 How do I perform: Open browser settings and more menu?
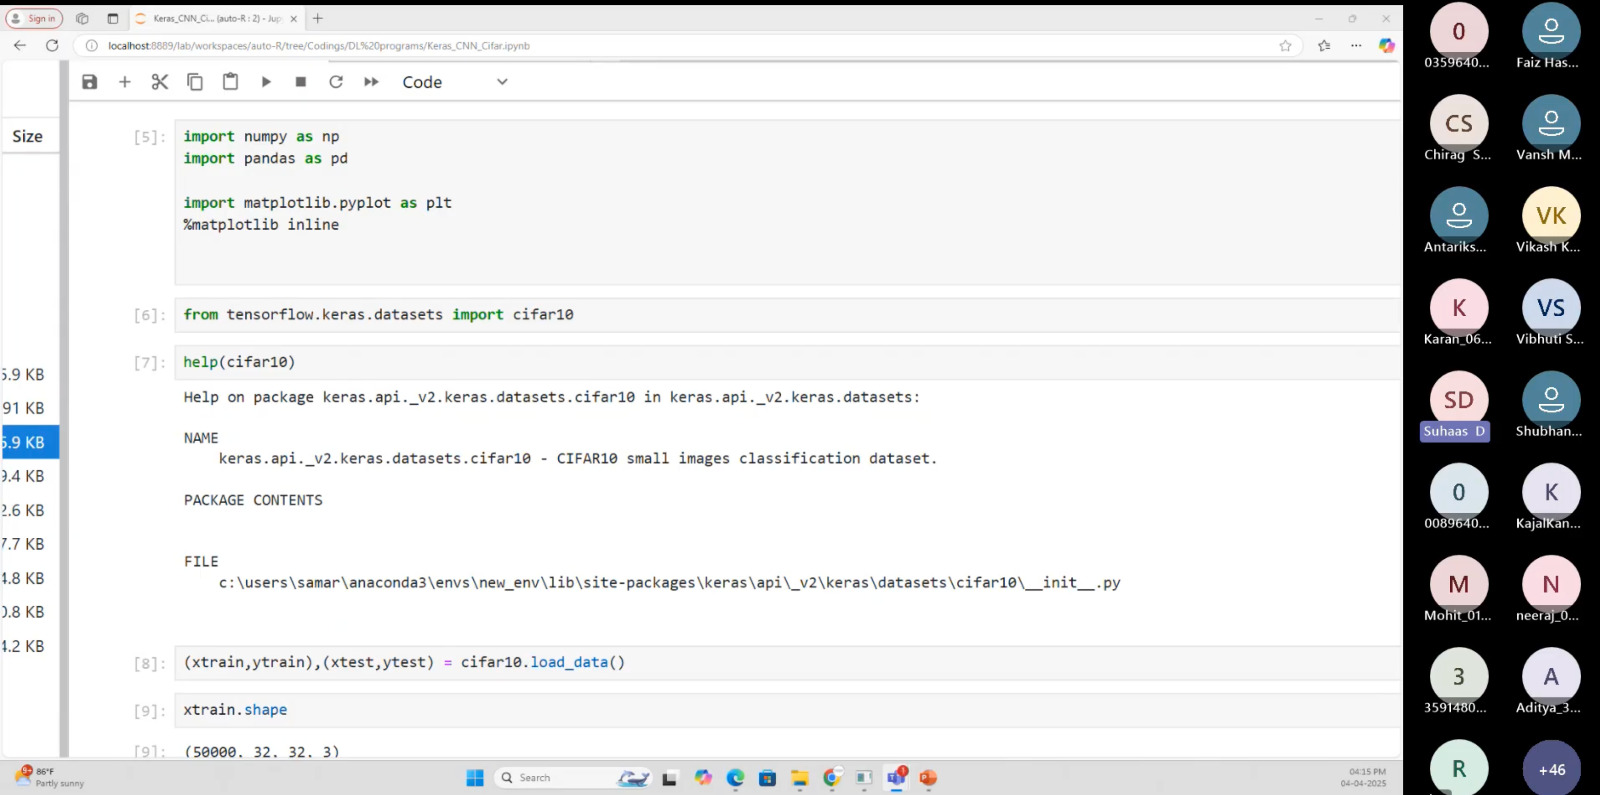1356,45
